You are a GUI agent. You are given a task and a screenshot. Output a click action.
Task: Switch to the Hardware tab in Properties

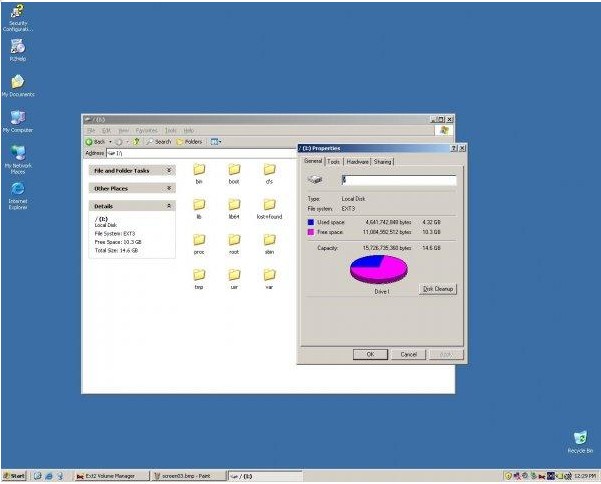pos(357,162)
